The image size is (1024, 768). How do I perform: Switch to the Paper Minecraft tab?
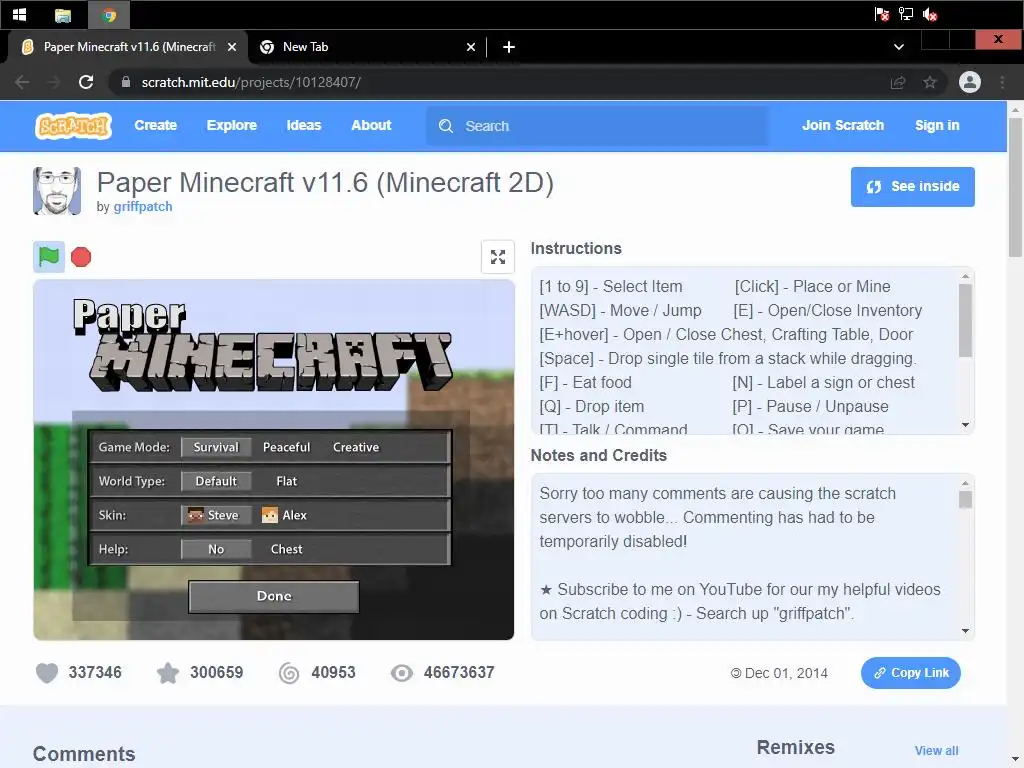[127, 47]
